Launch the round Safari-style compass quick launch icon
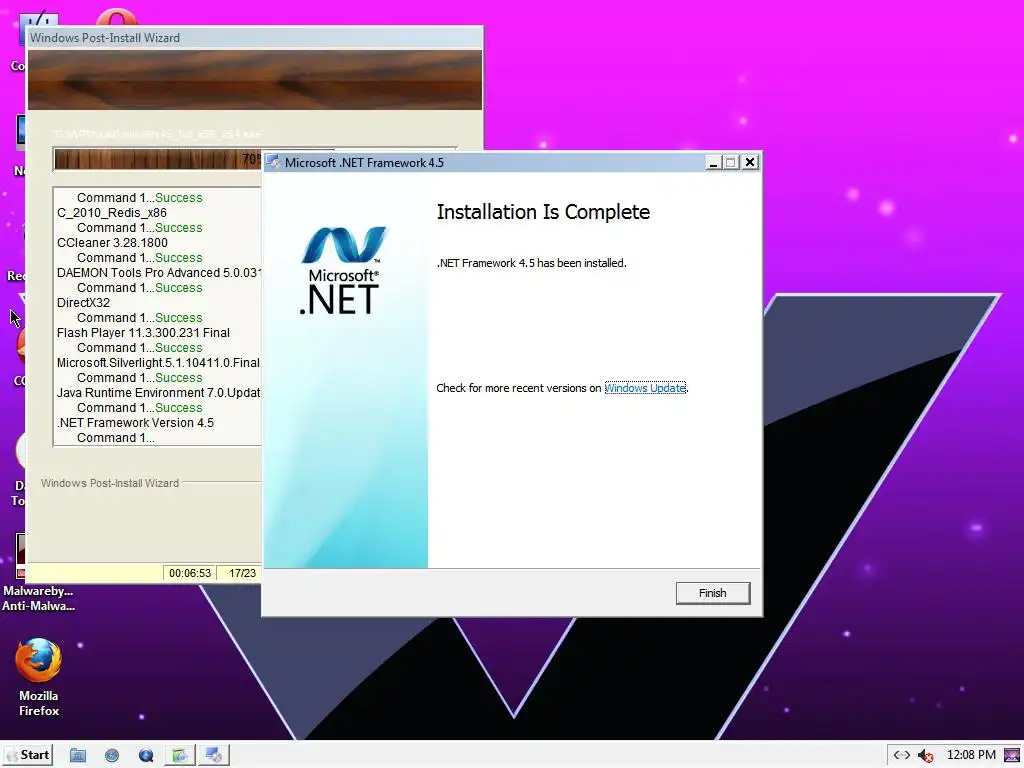 112,756
